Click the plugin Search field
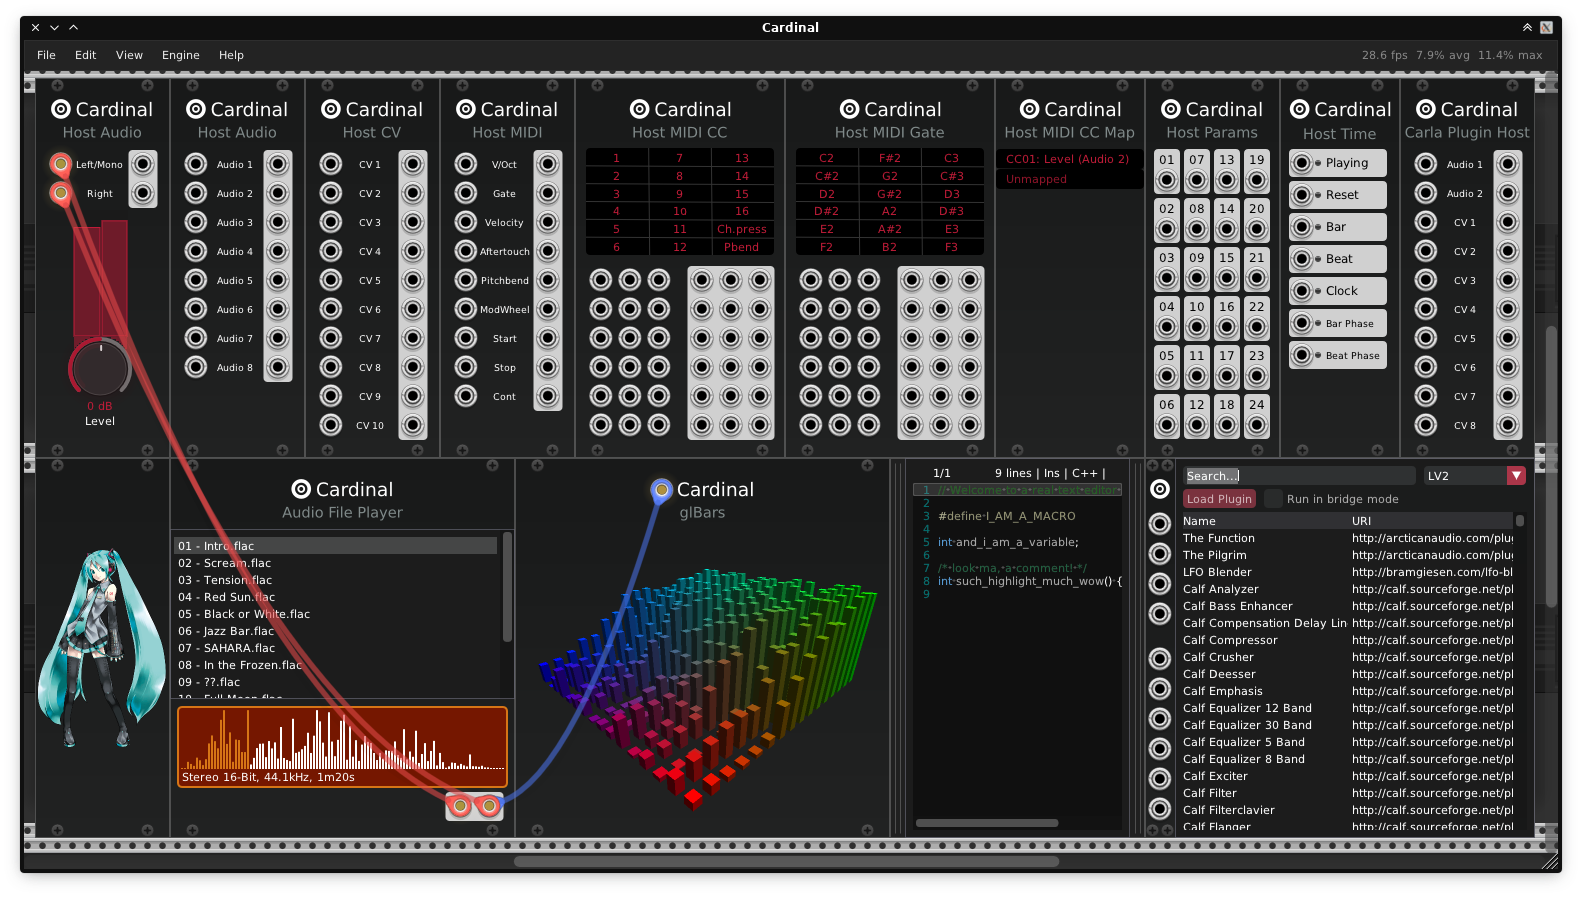Screen dimensions: 1582x897 (x=1299, y=476)
